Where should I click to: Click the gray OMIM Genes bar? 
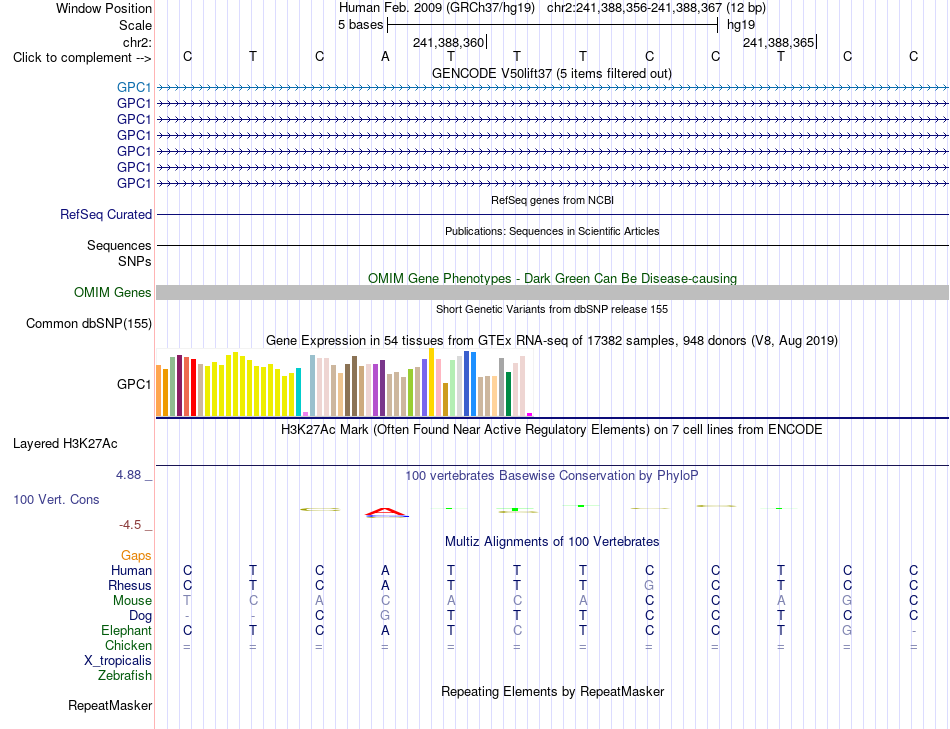pyautogui.click(x=552, y=293)
